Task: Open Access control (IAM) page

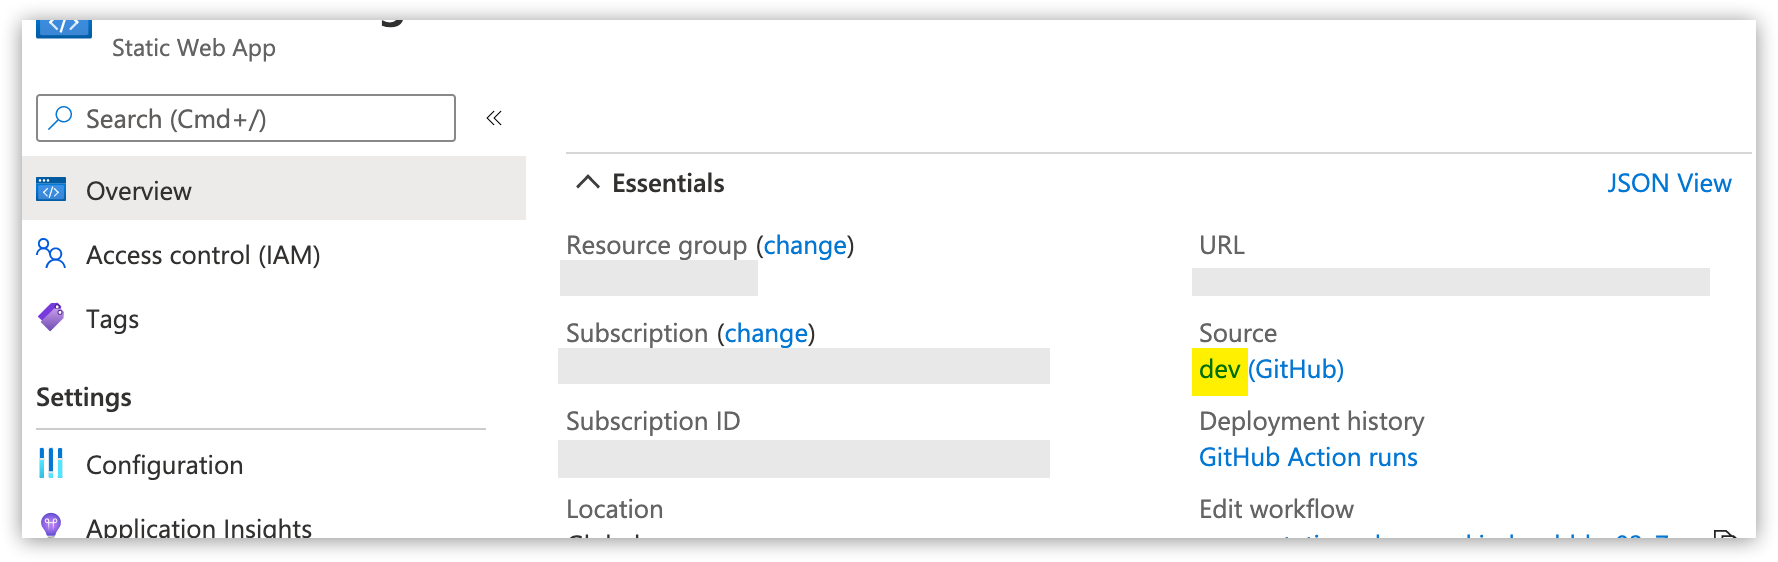Action: click(203, 255)
